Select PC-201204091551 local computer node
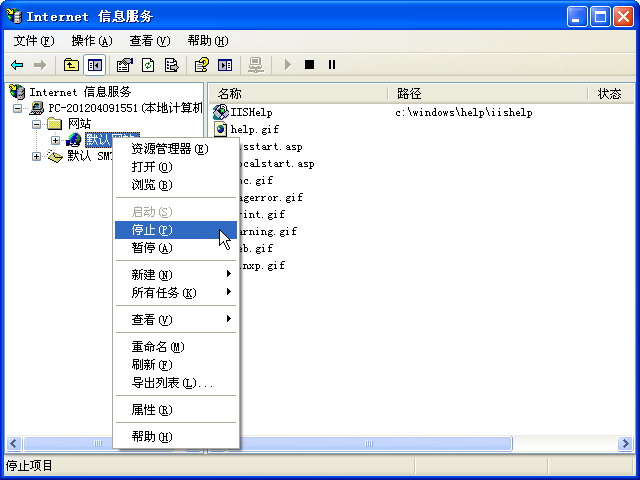This screenshot has width=640, height=480. click(126, 108)
